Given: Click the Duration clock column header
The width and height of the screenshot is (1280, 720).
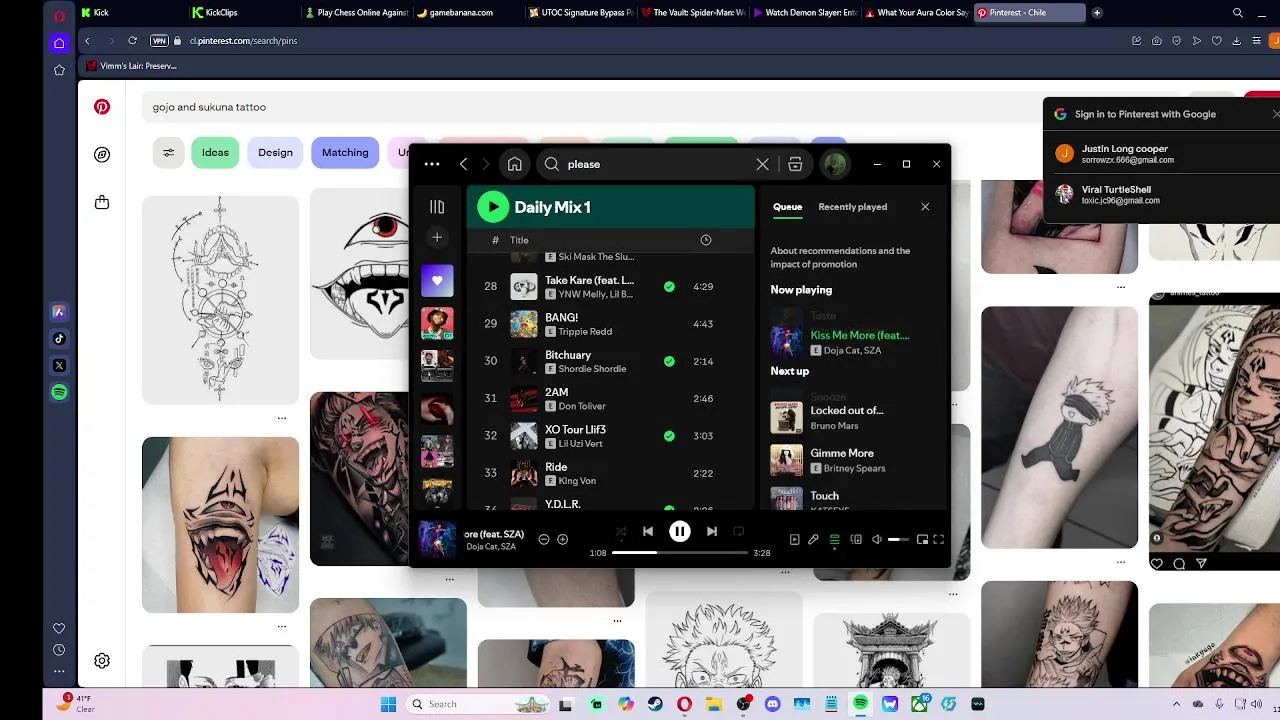Looking at the screenshot, I should [x=705, y=240].
